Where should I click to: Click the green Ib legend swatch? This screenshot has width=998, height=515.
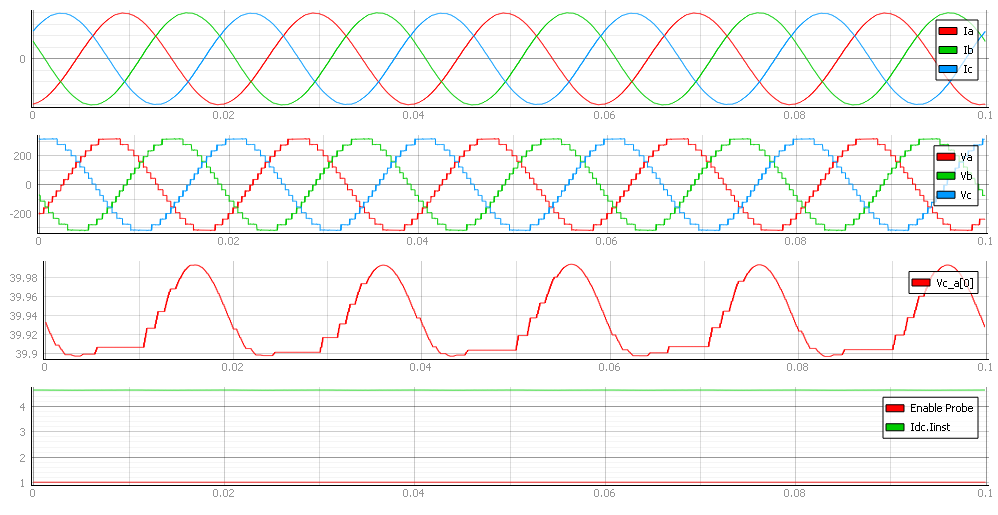click(949, 50)
